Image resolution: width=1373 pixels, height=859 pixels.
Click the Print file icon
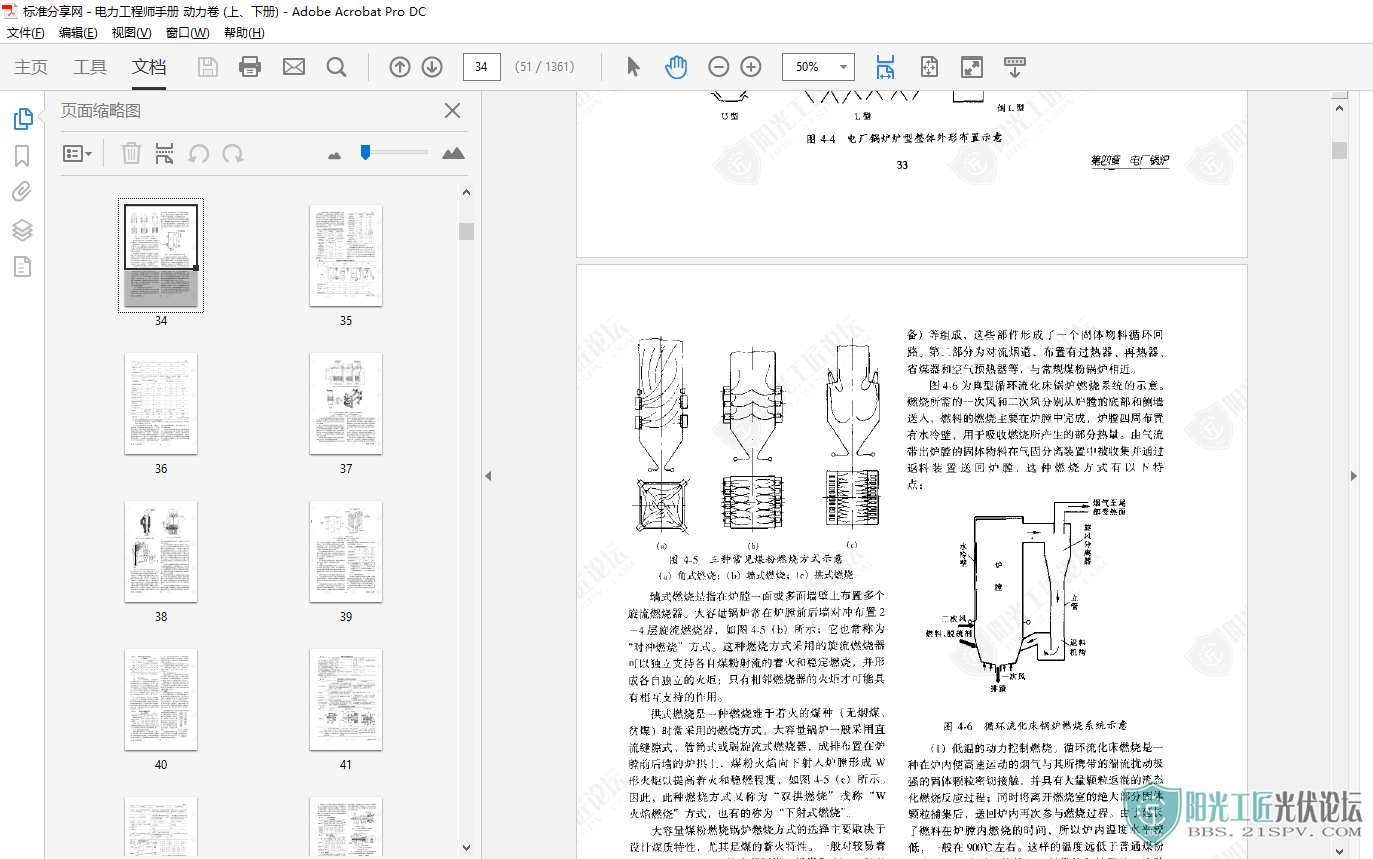(250, 67)
